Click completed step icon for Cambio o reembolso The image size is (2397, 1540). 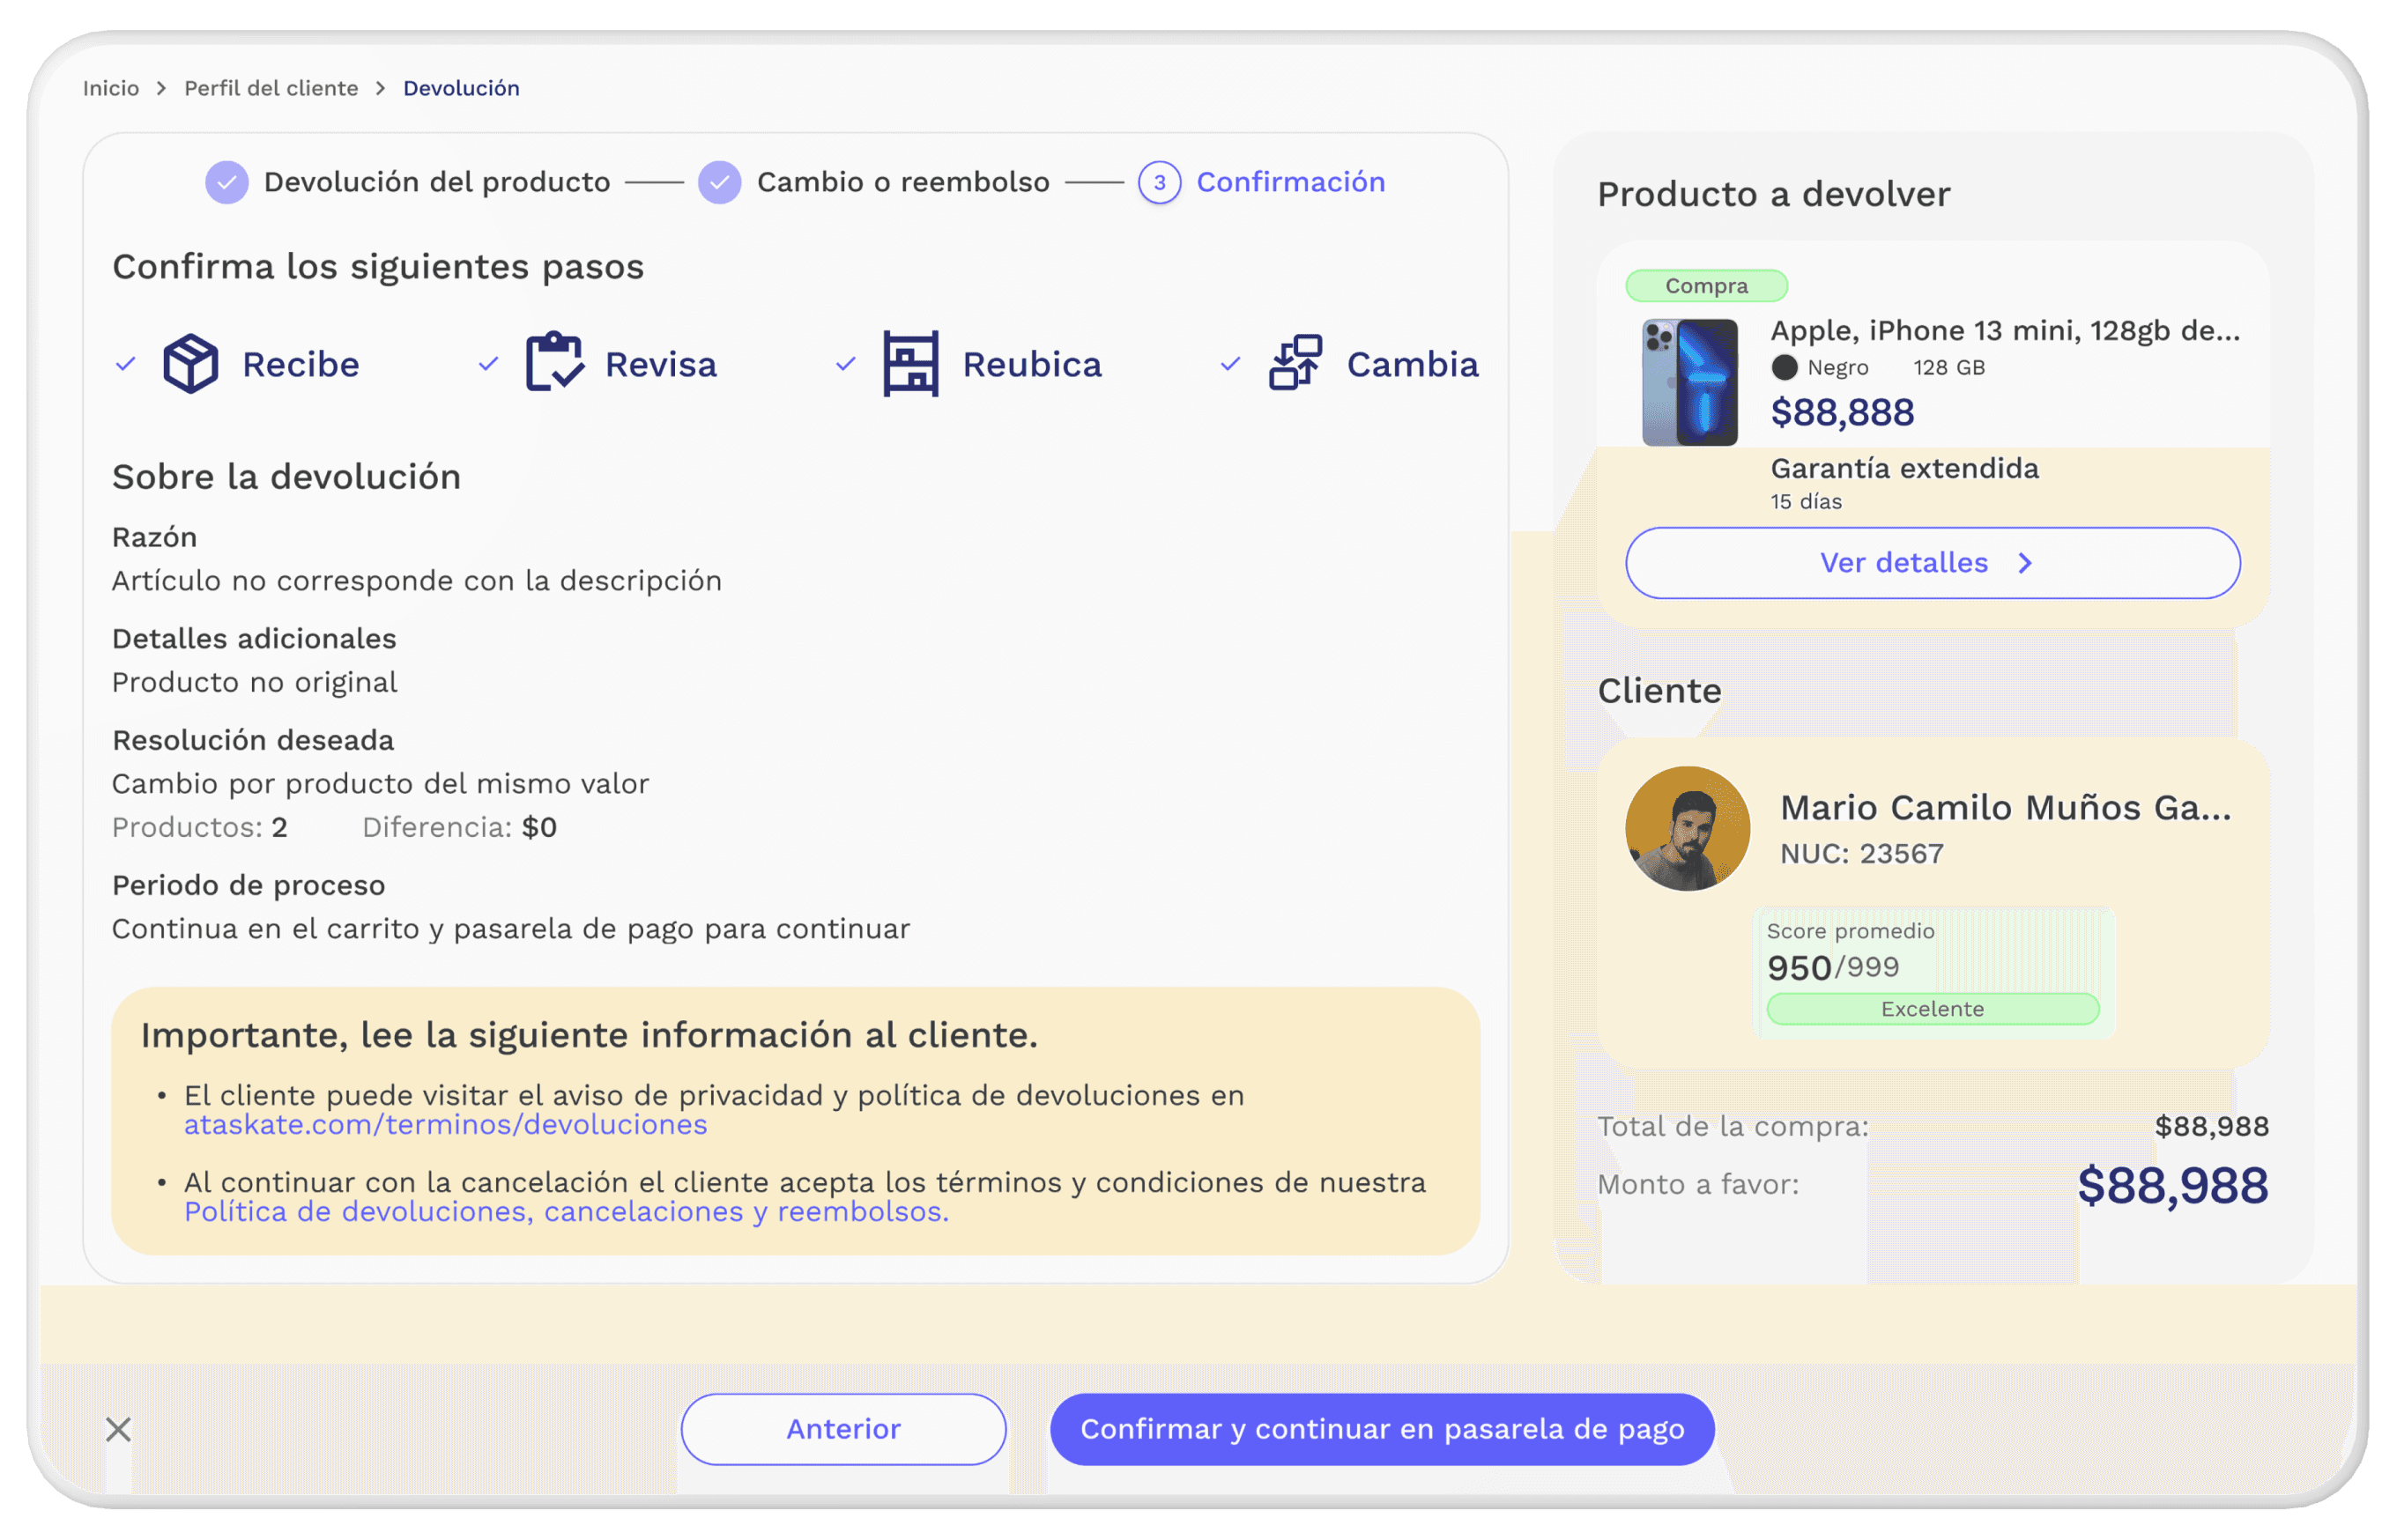click(x=719, y=182)
